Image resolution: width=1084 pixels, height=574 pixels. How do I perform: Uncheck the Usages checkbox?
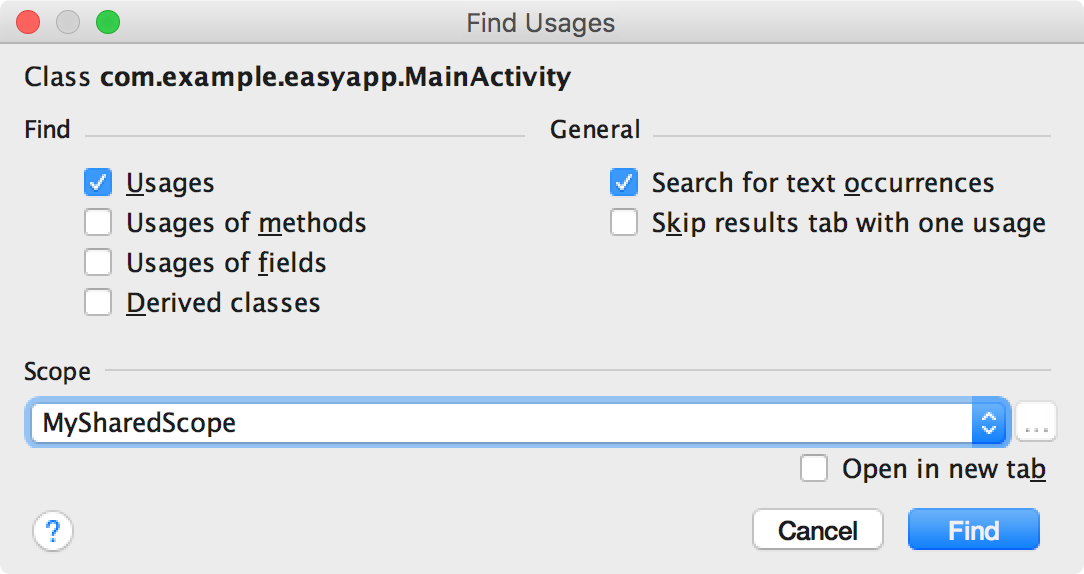(x=98, y=183)
